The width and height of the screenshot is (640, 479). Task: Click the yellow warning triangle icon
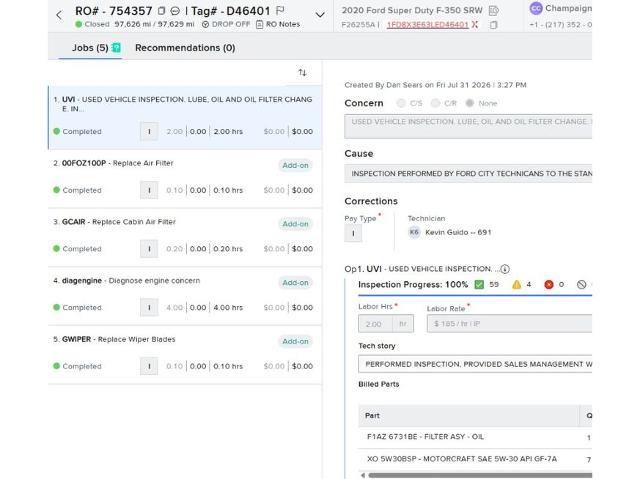click(x=516, y=284)
